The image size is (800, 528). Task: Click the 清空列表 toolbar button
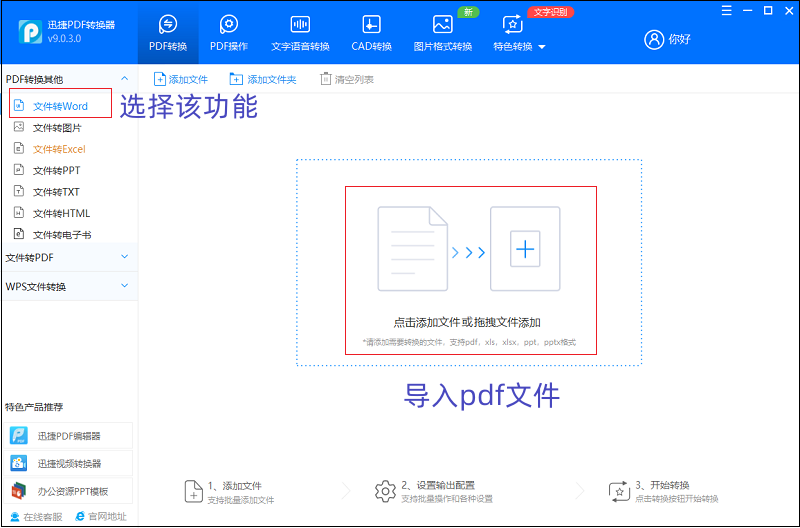(x=347, y=79)
